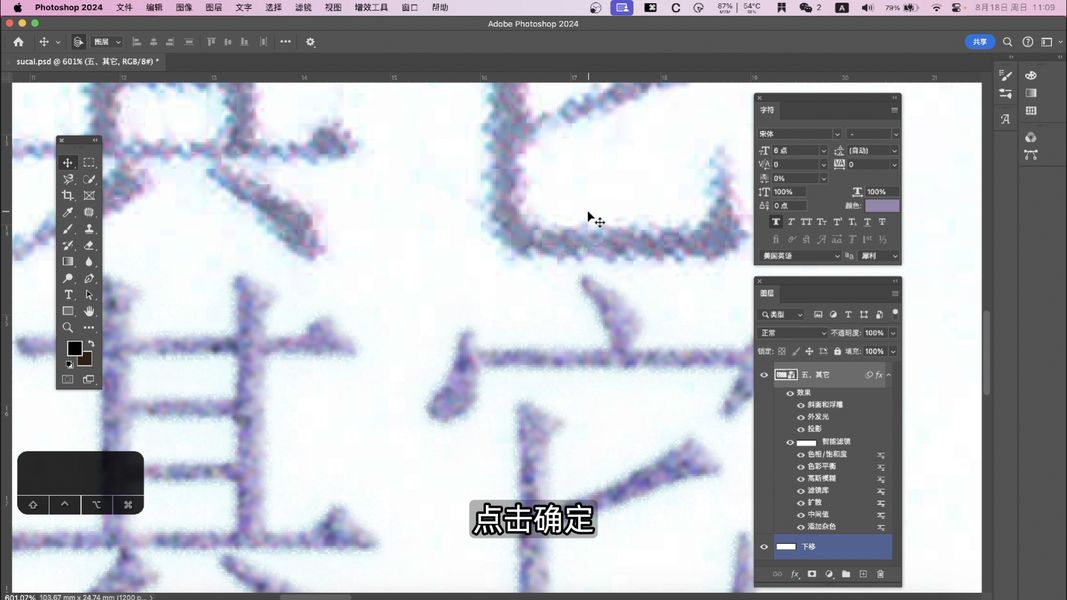1067x600 pixels.
Task: Select the Rectangular Marquee tool
Action: [x=89, y=163]
